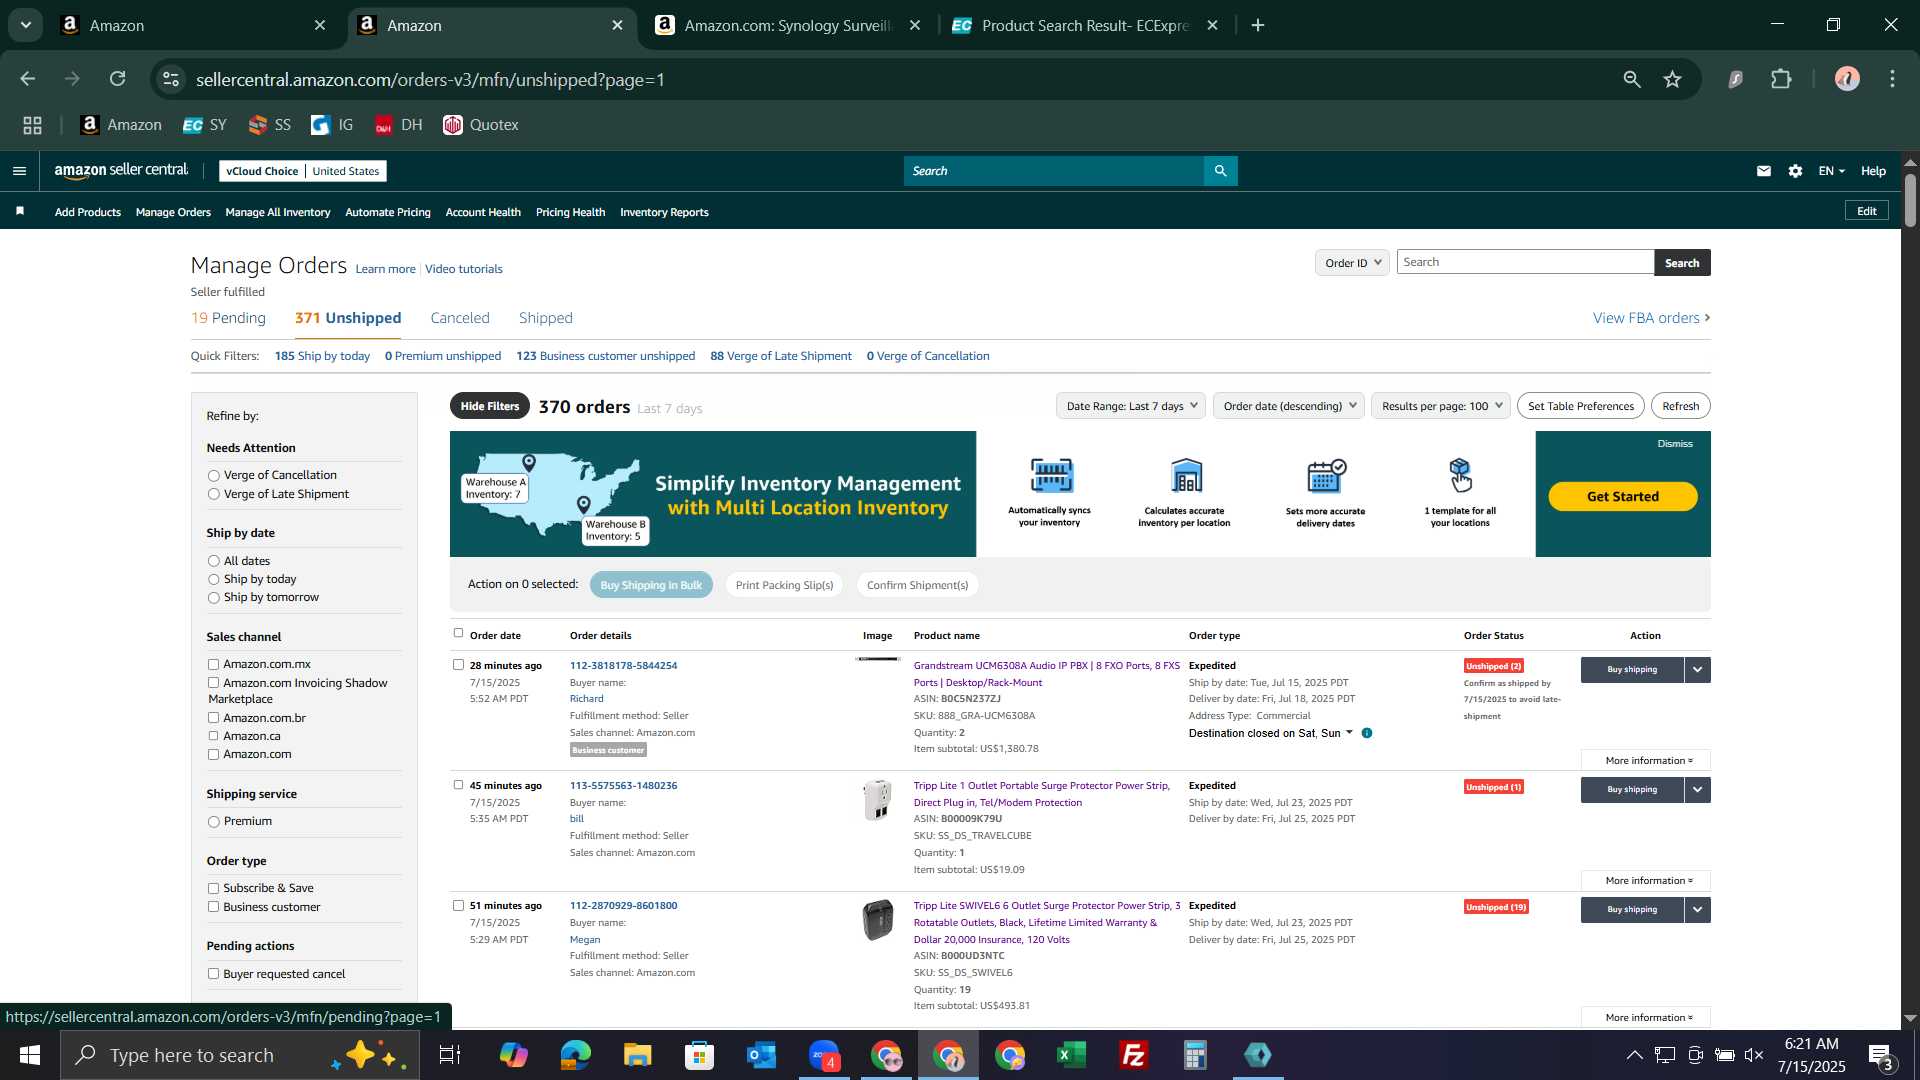Select the Ship by today radio button
1920x1080 pixels.
pos(213,580)
